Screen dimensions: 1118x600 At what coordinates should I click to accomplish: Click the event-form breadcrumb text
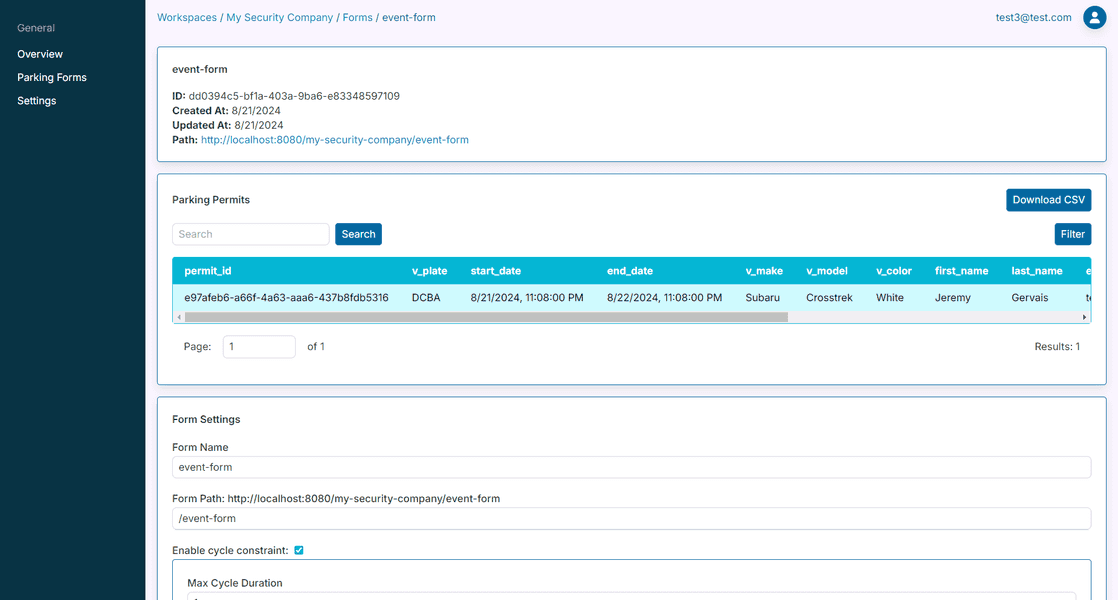coord(409,17)
